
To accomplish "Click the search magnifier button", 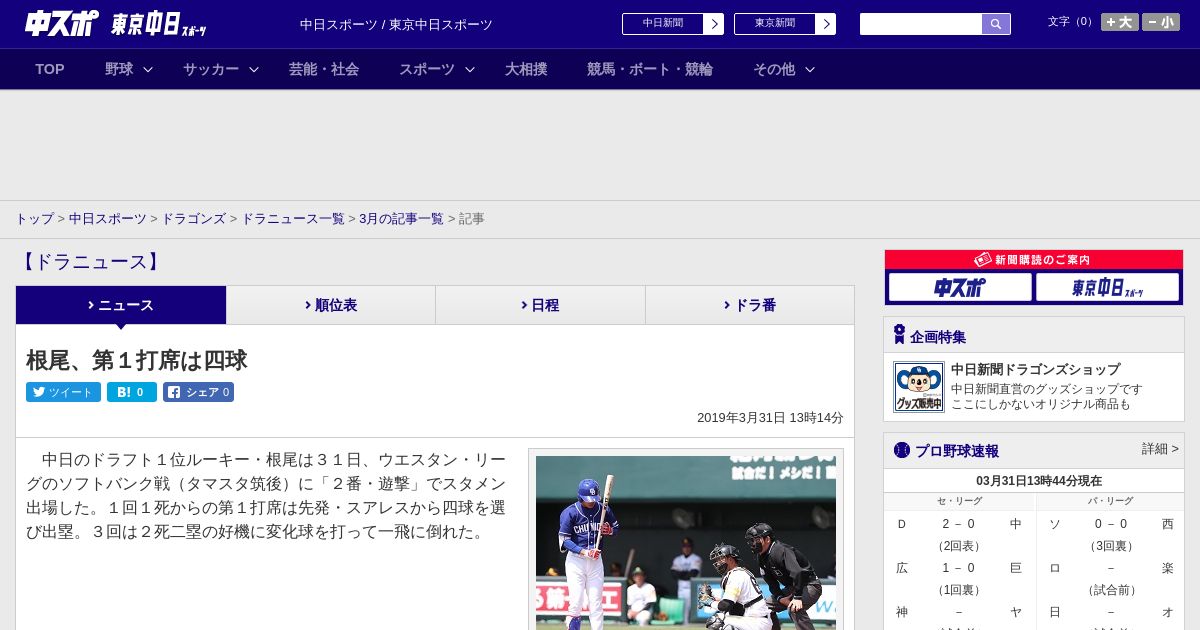I will [996, 24].
